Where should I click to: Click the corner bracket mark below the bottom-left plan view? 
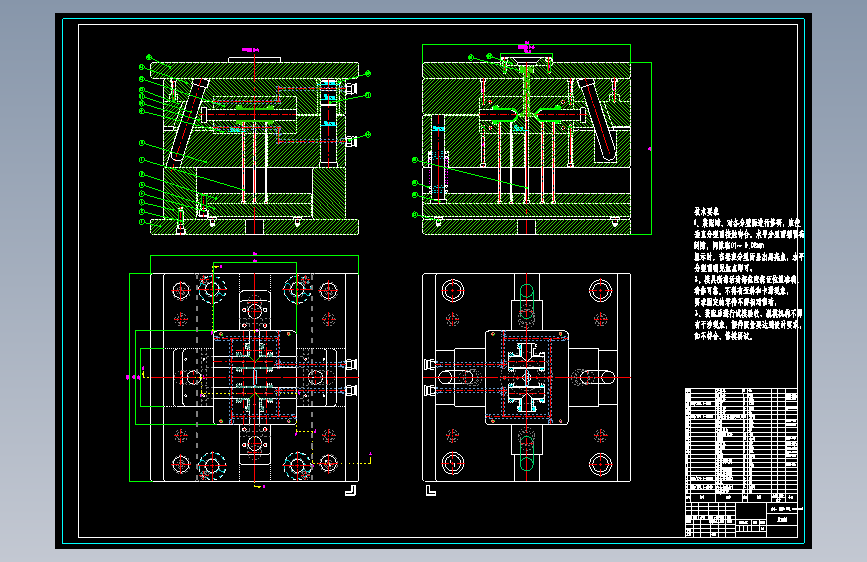pos(351,491)
